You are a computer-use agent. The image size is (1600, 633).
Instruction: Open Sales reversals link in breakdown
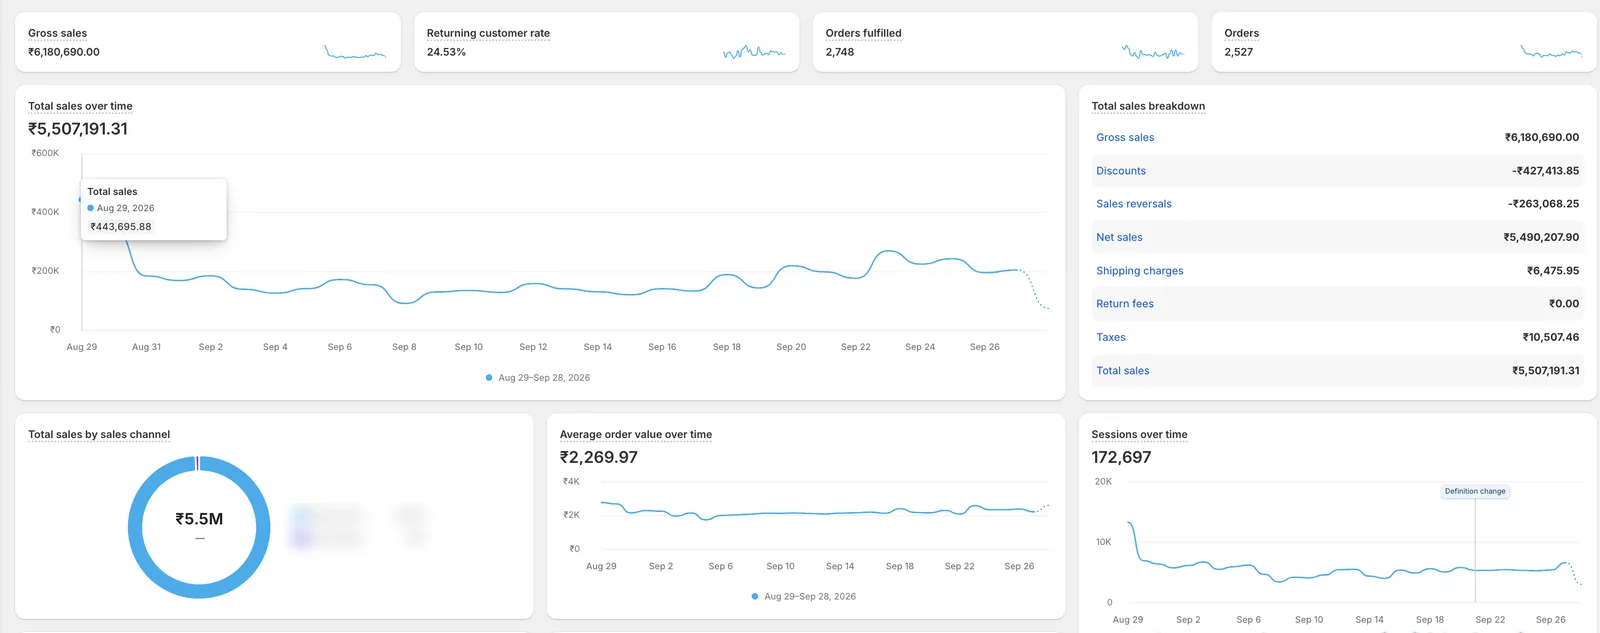pyautogui.click(x=1134, y=204)
